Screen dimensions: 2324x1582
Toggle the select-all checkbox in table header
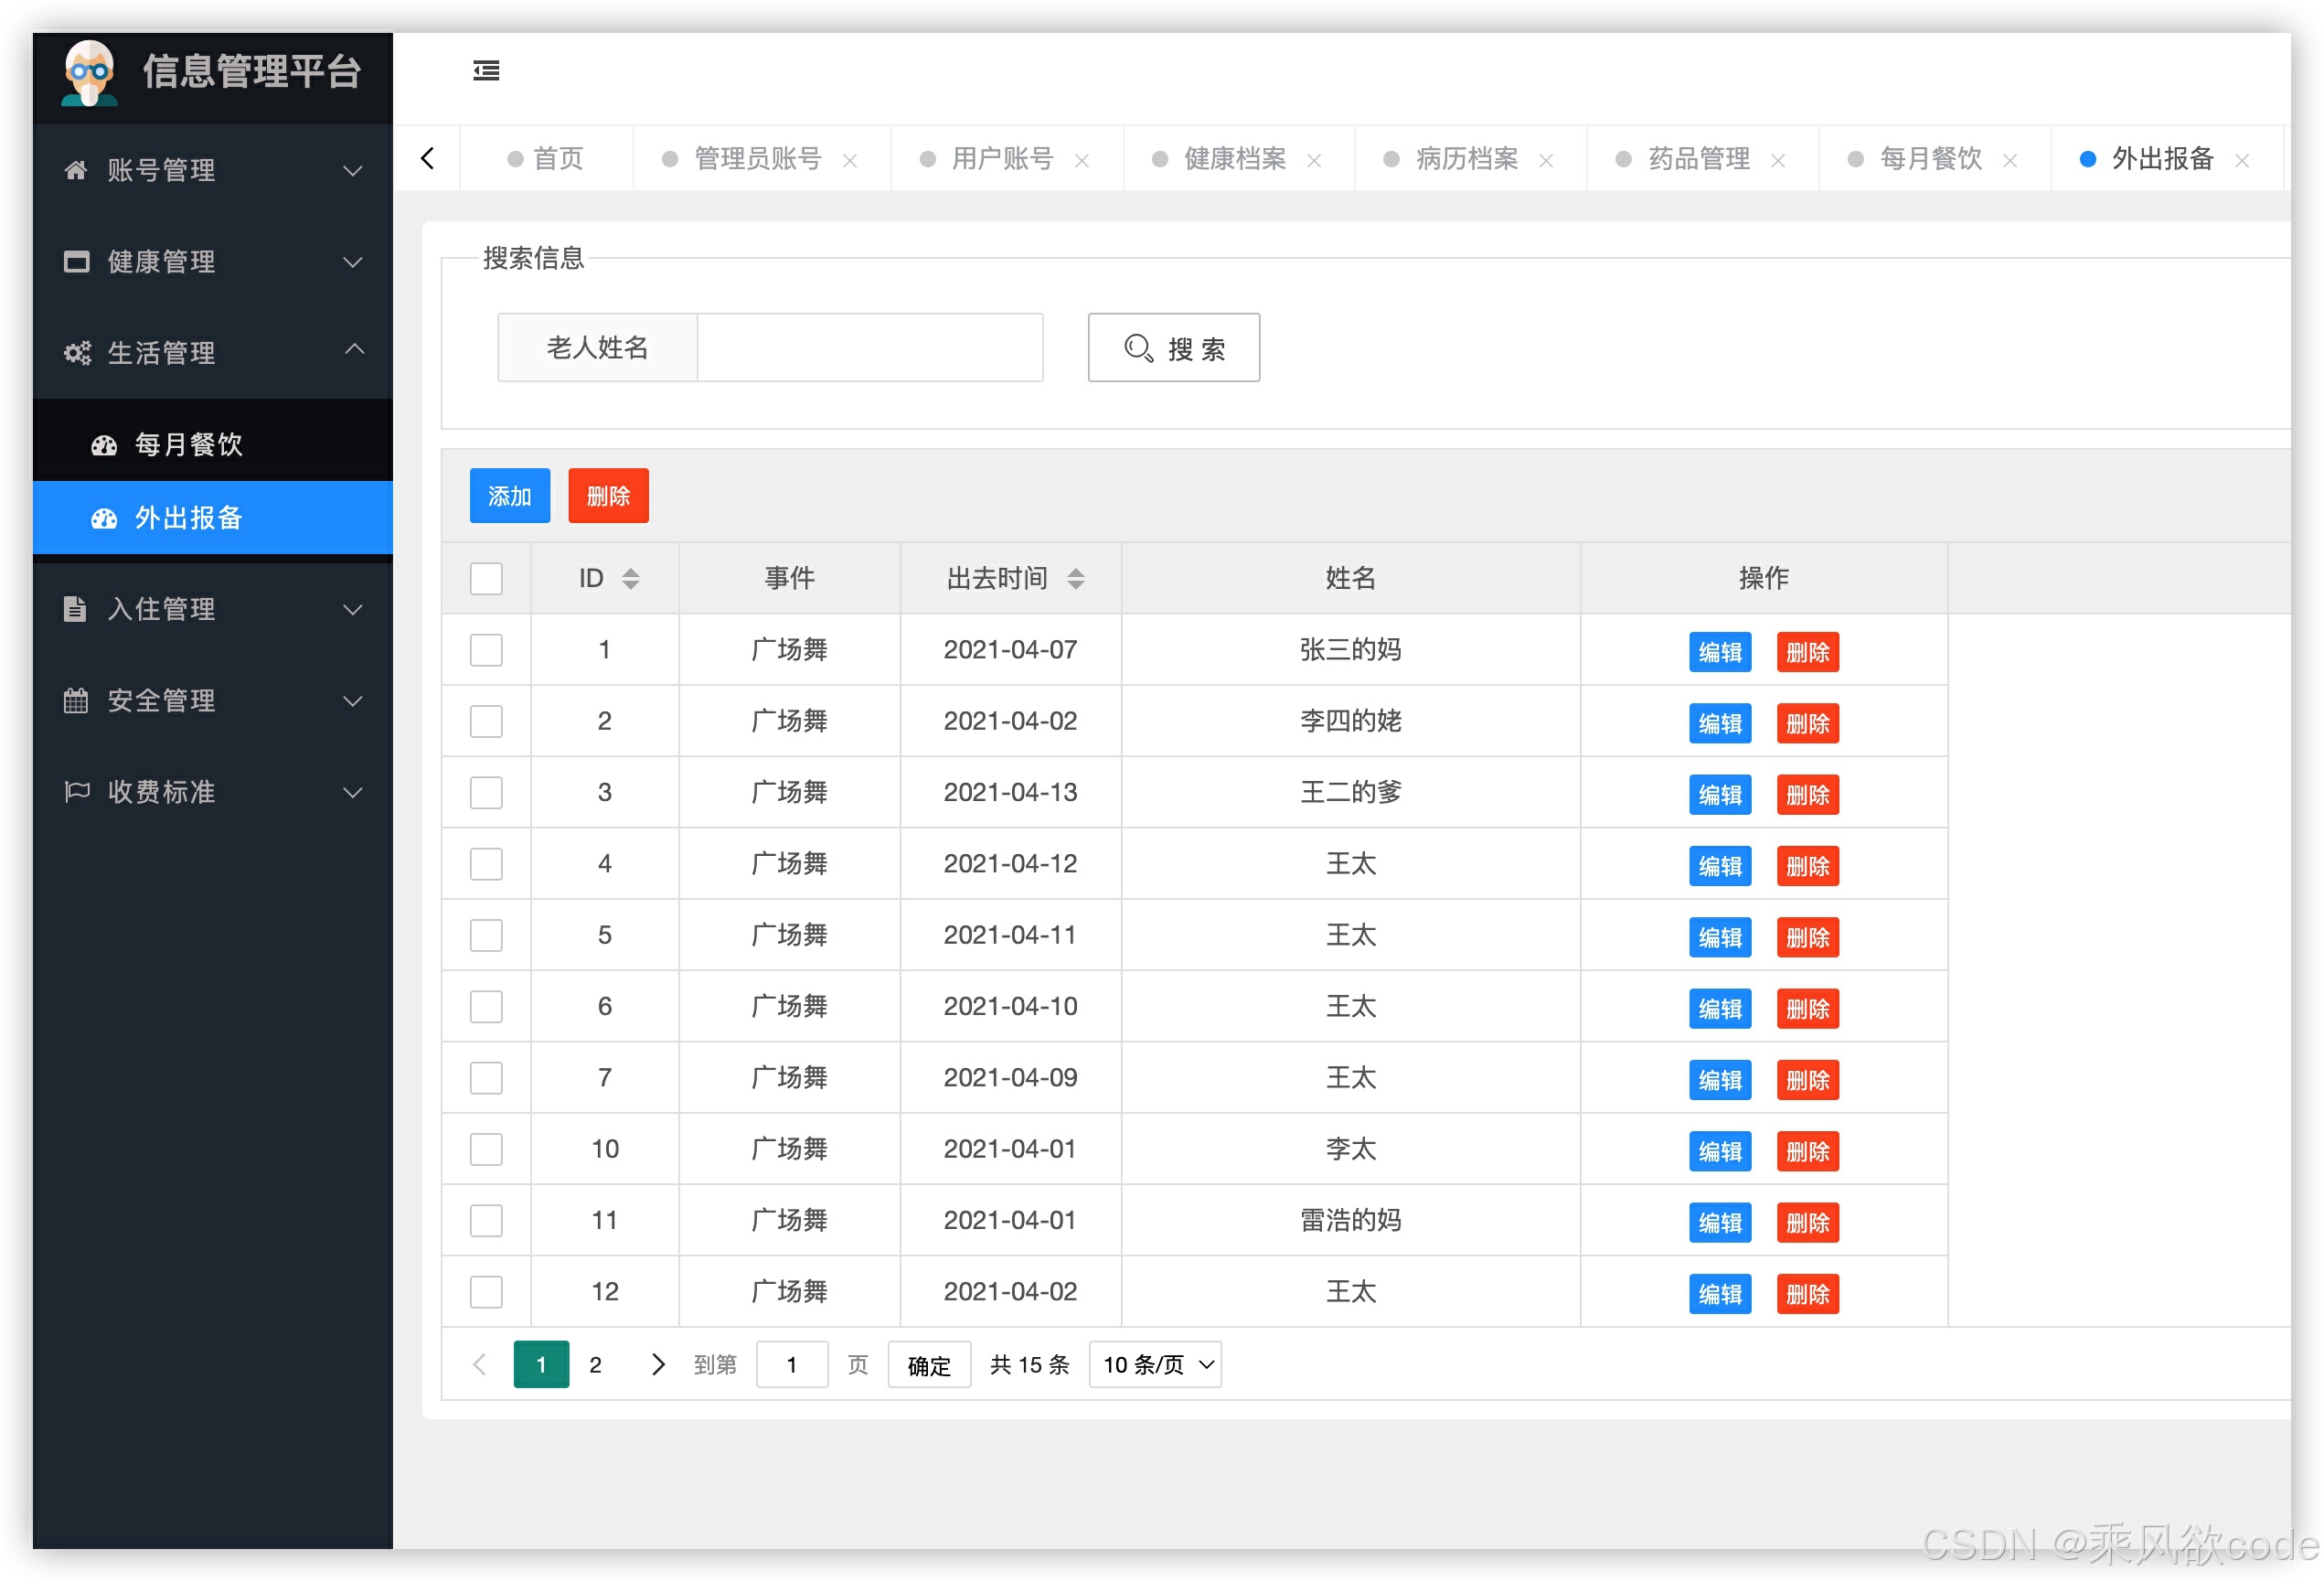pyautogui.click(x=486, y=578)
